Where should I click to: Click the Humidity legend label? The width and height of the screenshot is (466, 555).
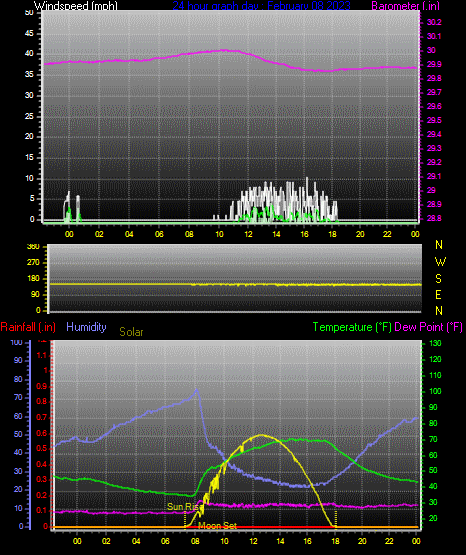click(86, 327)
